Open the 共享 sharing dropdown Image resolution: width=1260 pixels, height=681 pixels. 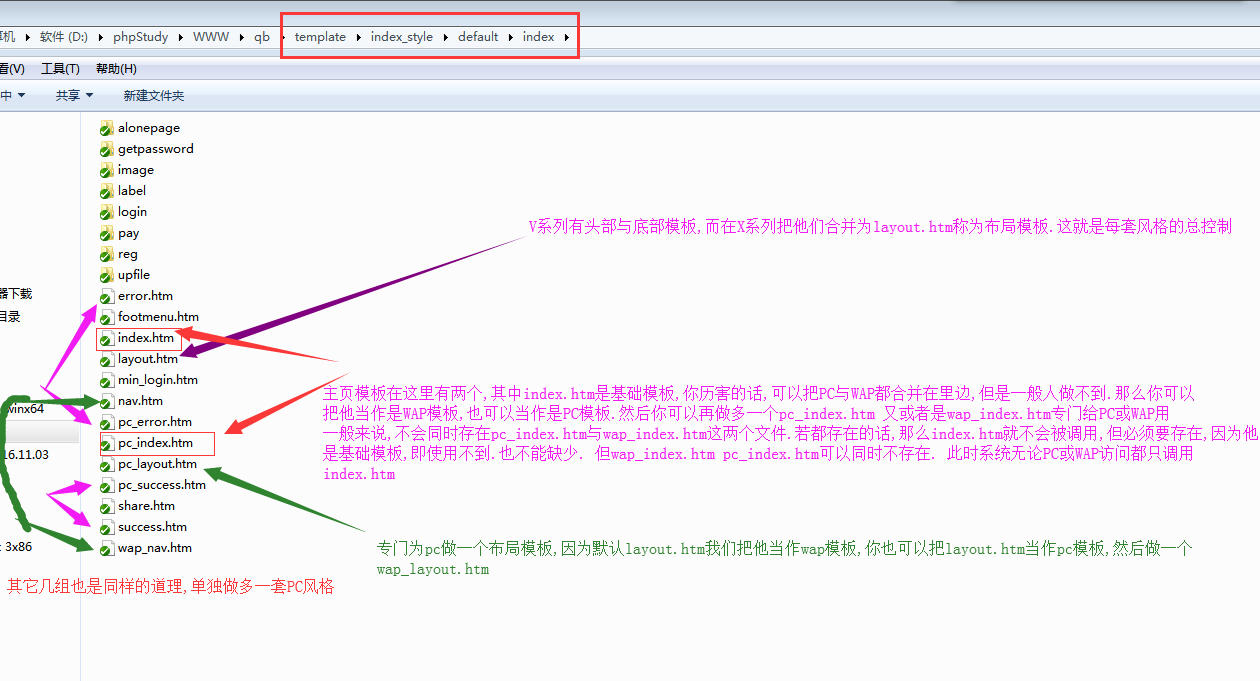point(71,94)
